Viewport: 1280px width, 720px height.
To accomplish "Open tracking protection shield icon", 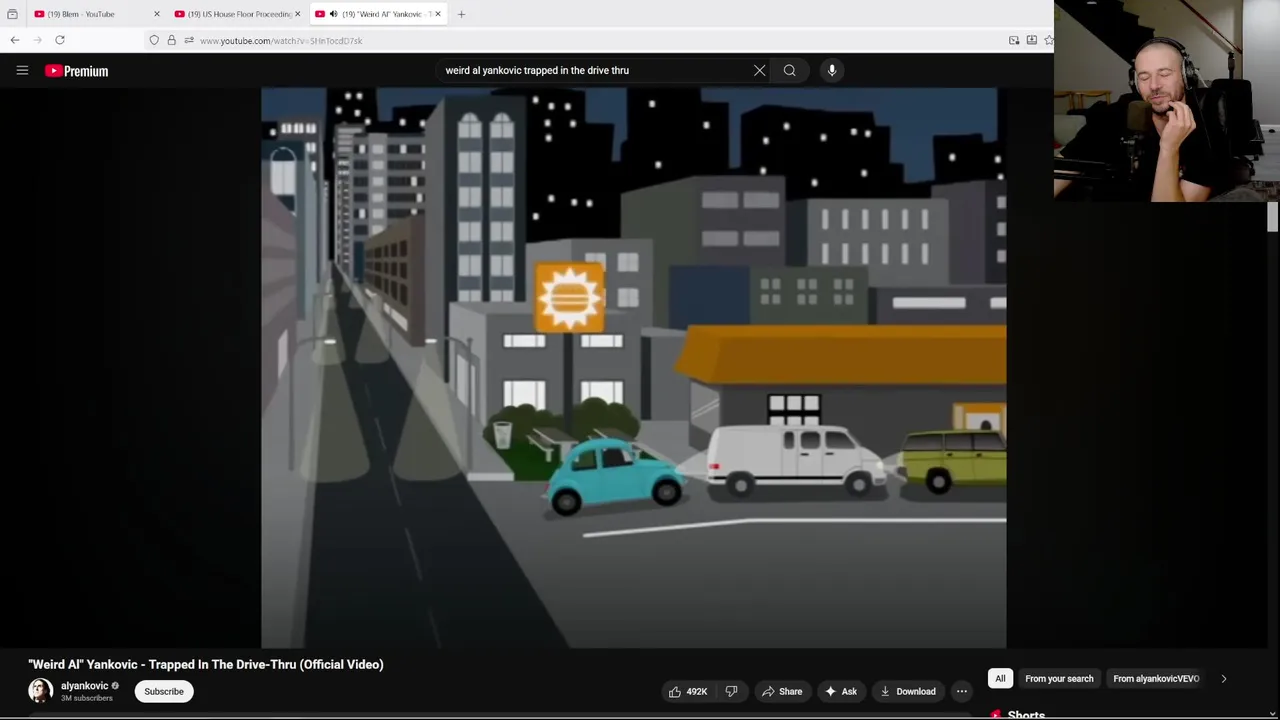I will pyautogui.click(x=154, y=40).
